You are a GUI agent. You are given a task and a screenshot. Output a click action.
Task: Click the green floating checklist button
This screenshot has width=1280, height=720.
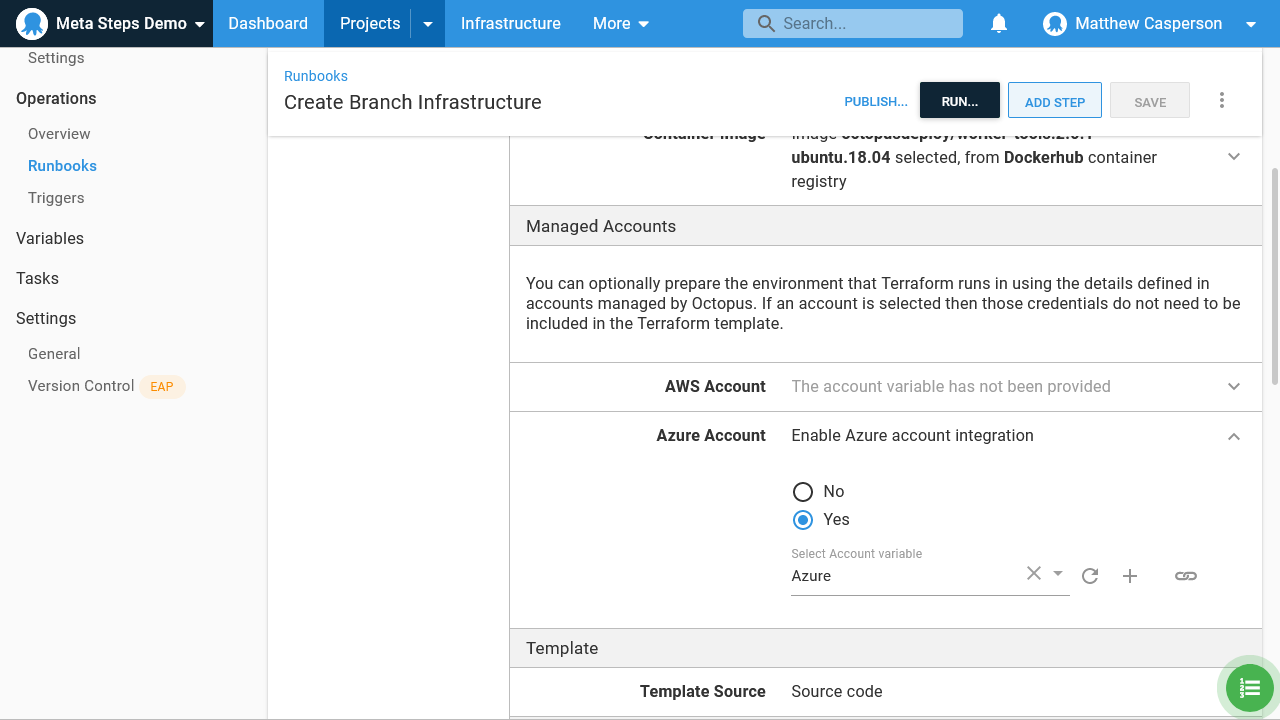pos(1249,688)
